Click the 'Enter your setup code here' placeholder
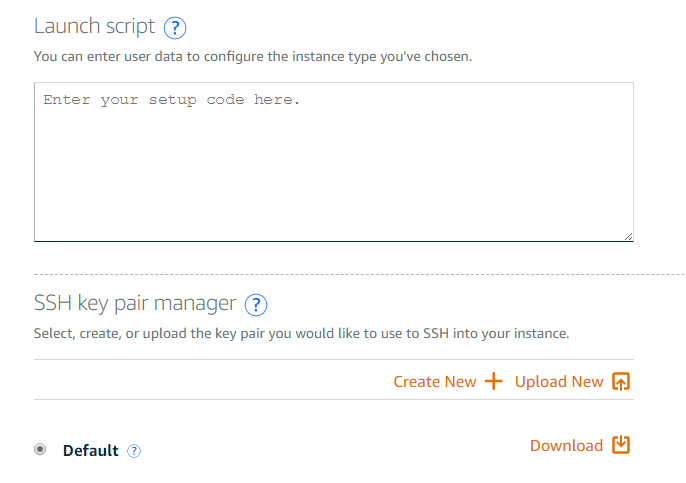The image size is (686, 483). pos(172,100)
